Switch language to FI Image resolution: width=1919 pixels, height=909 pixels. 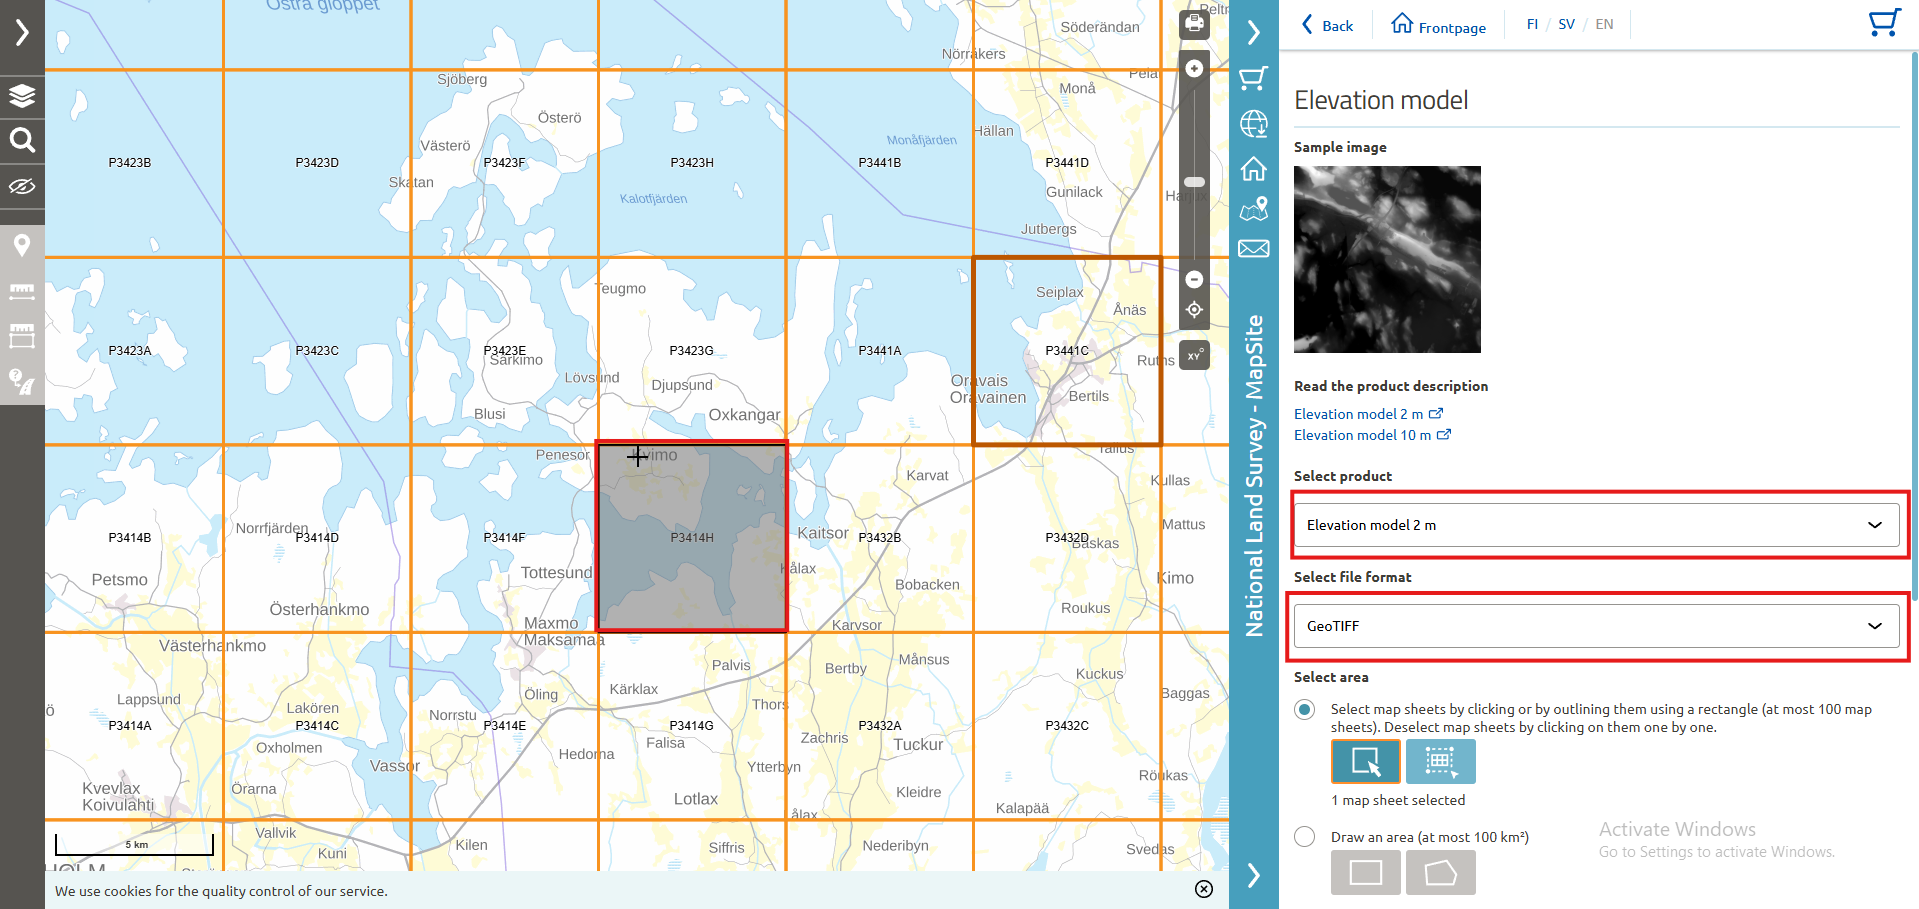pyautogui.click(x=1532, y=24)
